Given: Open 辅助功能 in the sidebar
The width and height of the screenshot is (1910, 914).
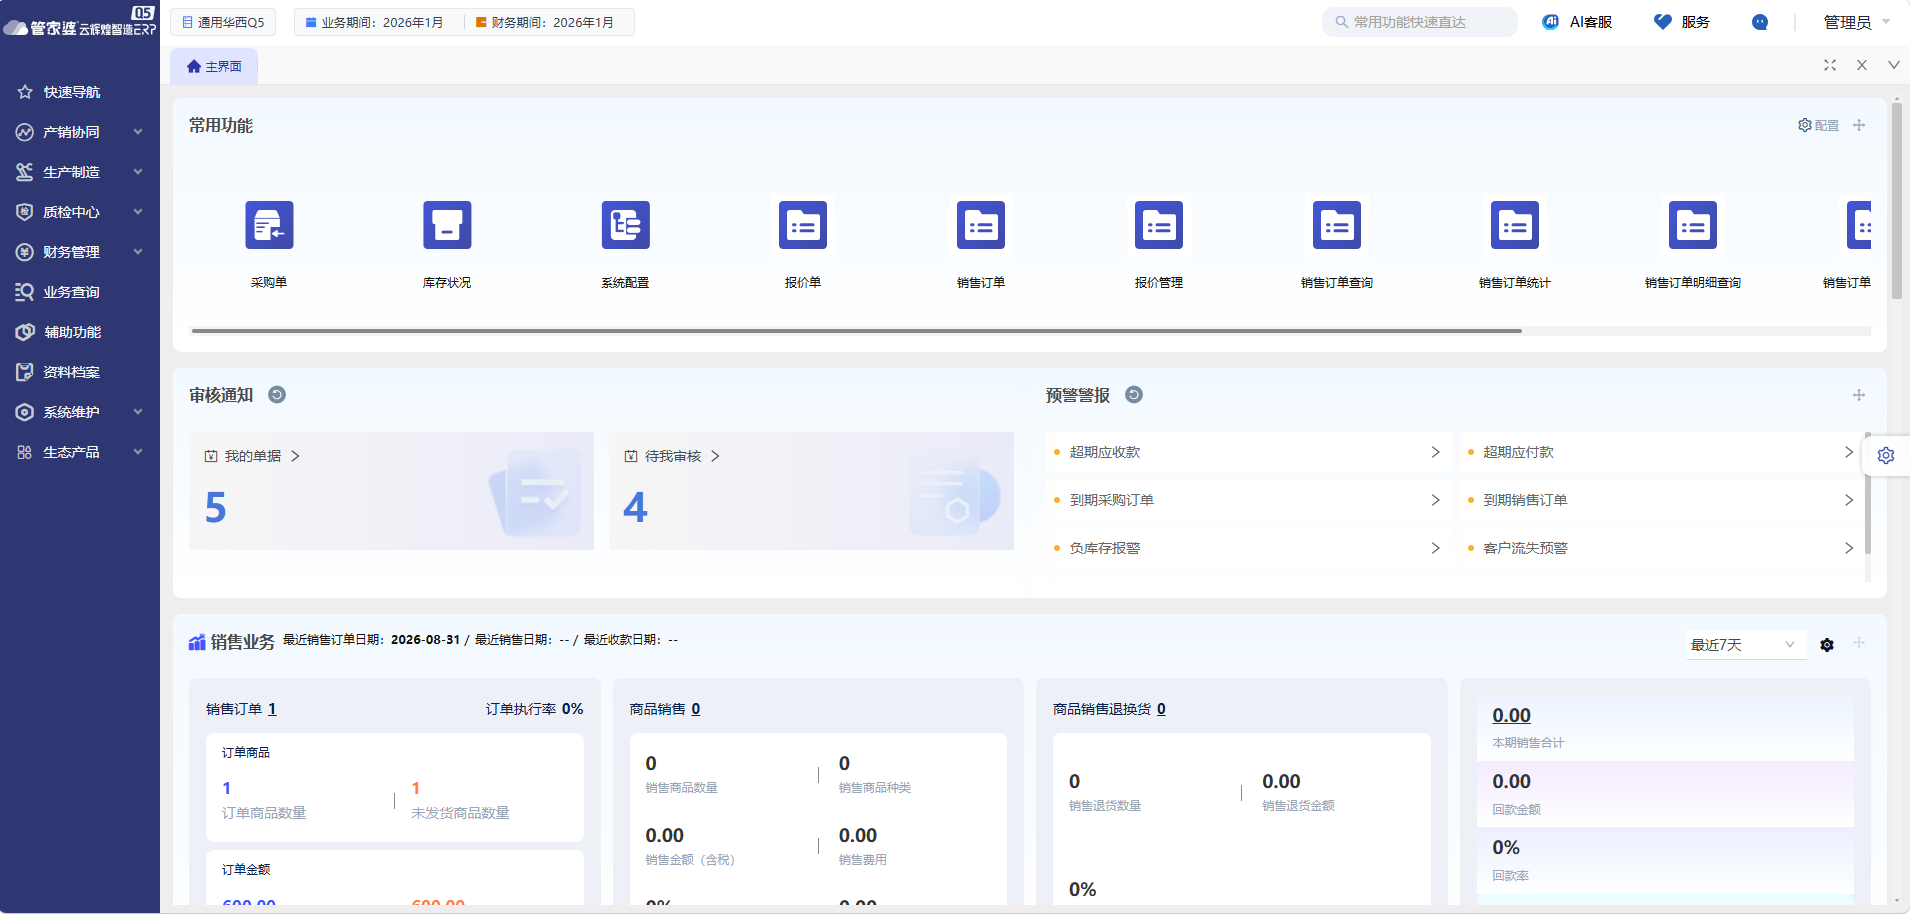Looking at the screenshot, I should point(80,332).
